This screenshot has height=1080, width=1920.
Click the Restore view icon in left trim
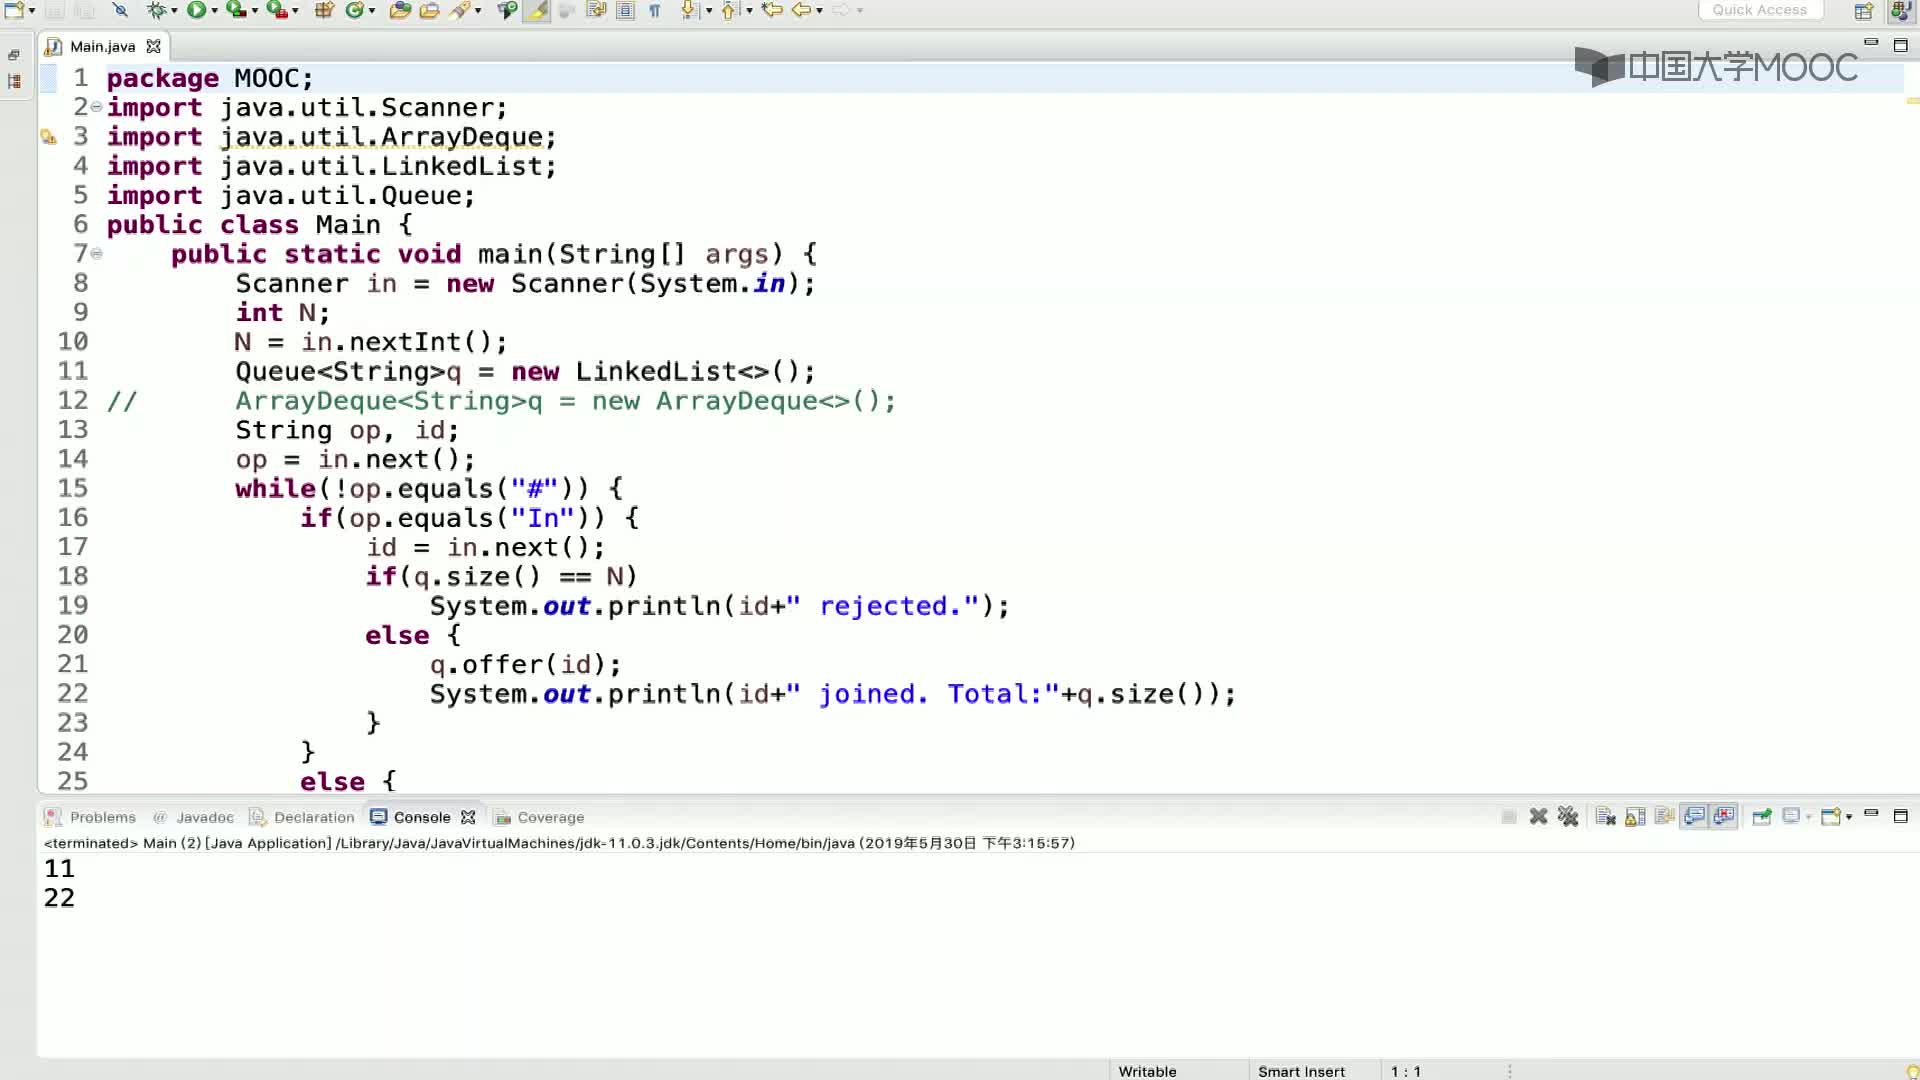tap(14, 55)
